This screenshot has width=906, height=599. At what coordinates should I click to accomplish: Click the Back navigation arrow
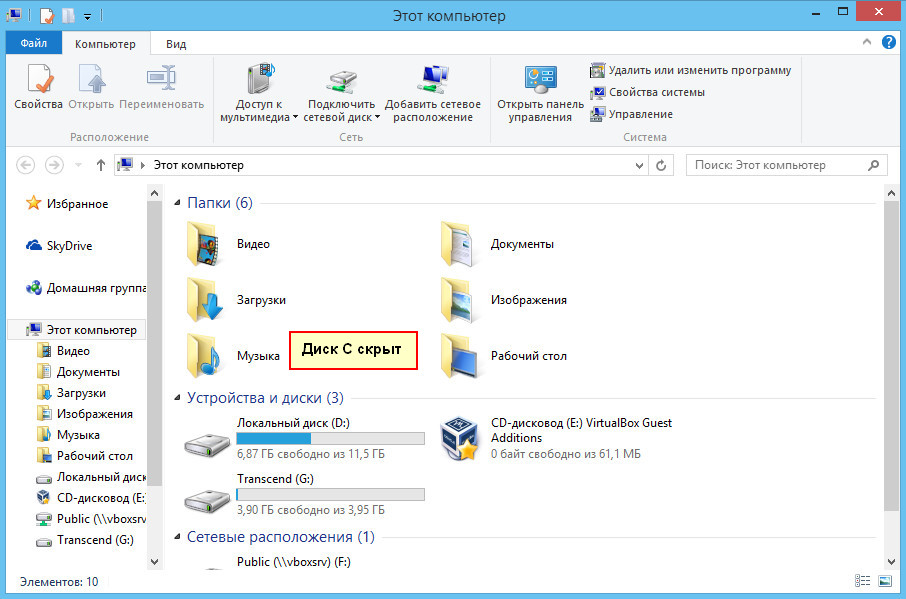click(25, 165)
